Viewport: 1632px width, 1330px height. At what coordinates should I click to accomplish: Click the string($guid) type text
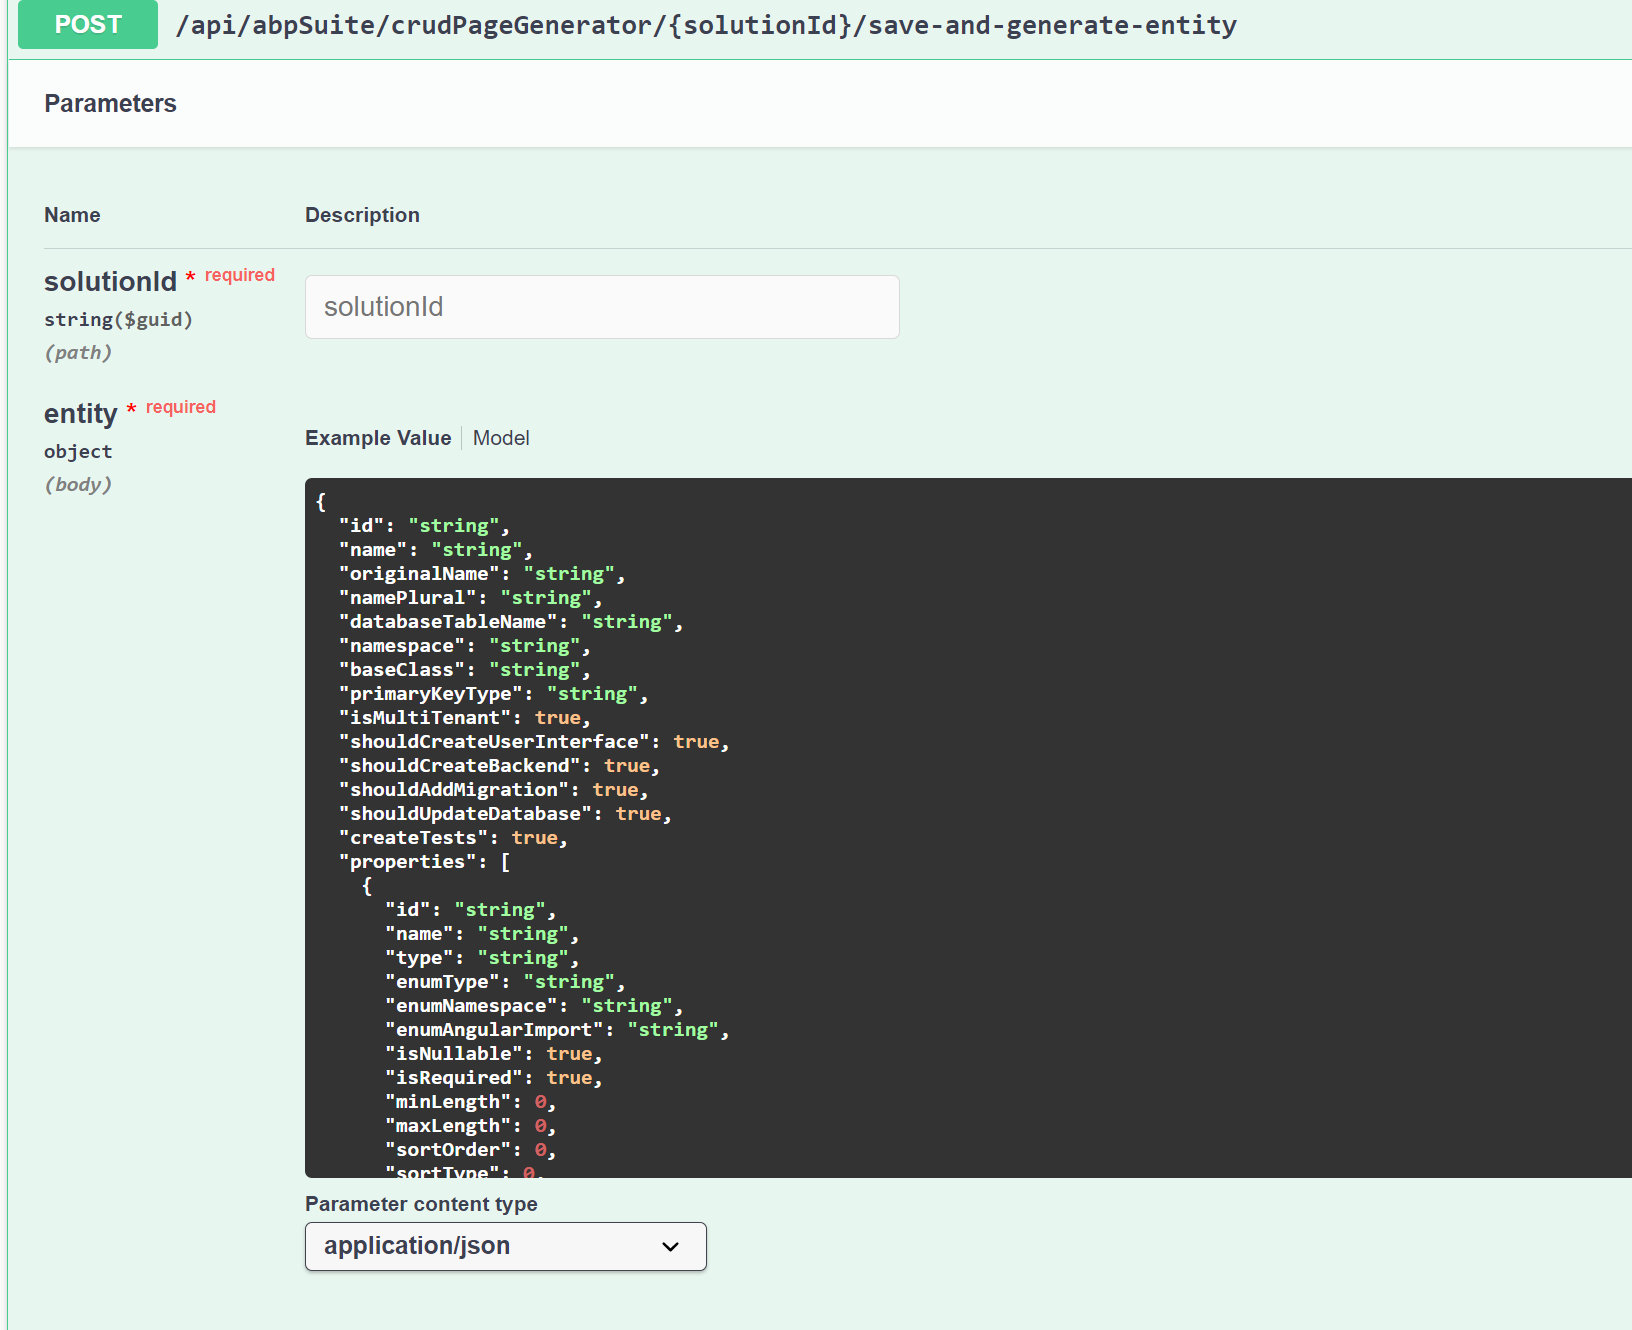point(118,320)
